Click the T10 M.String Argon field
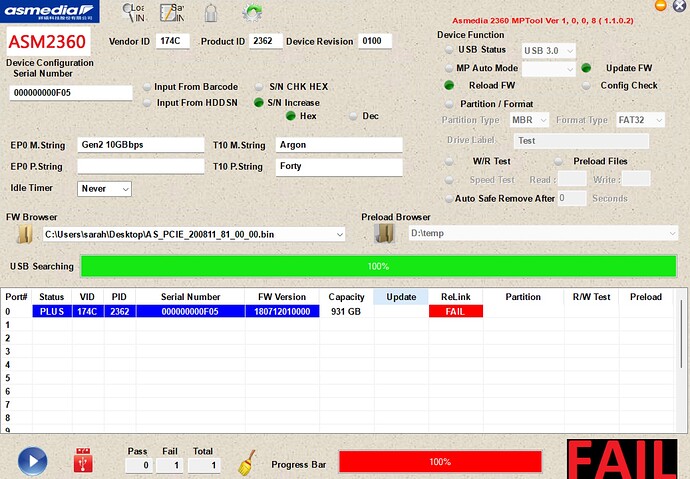690x479 pixels. tap(339, 145)
